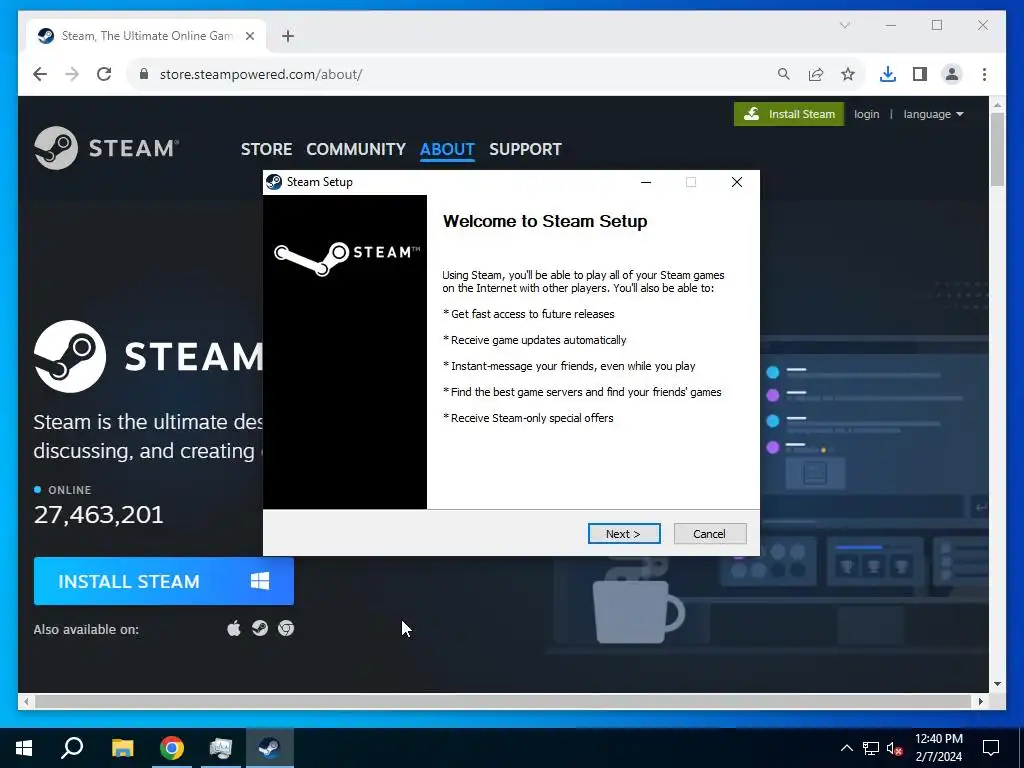1024x768 pixels.
Task: Open Windows taskbar search
Action: [72, 748]
